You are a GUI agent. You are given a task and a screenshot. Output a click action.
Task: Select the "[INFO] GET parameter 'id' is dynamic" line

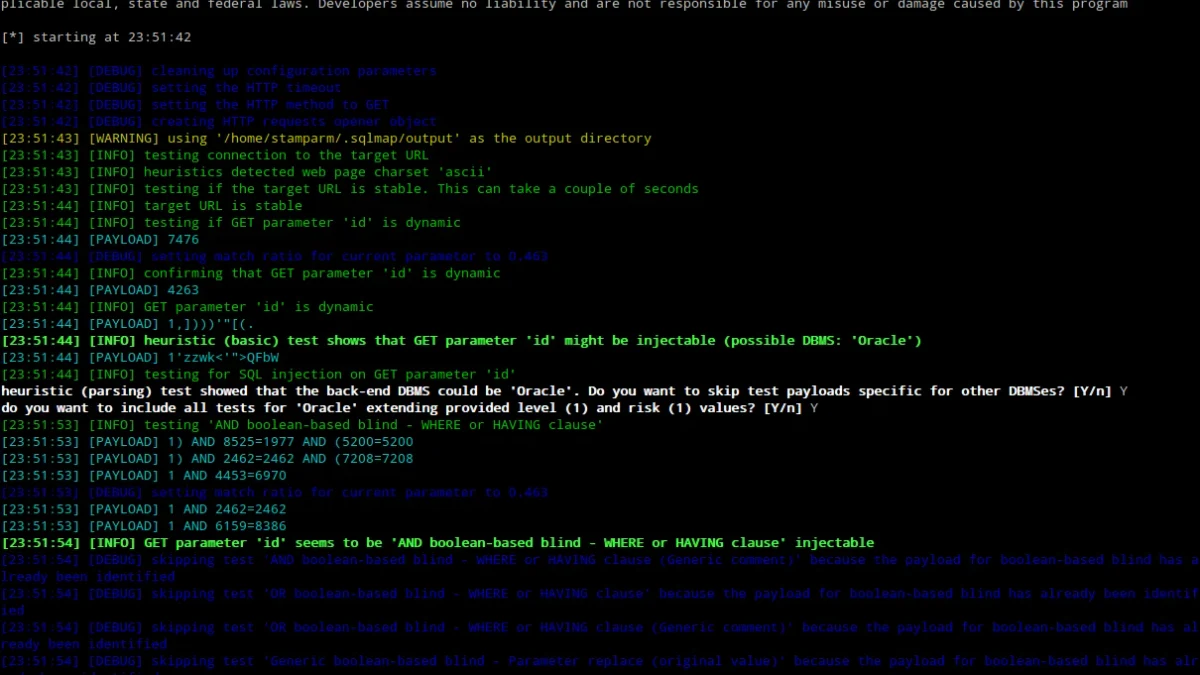[188, 307]
